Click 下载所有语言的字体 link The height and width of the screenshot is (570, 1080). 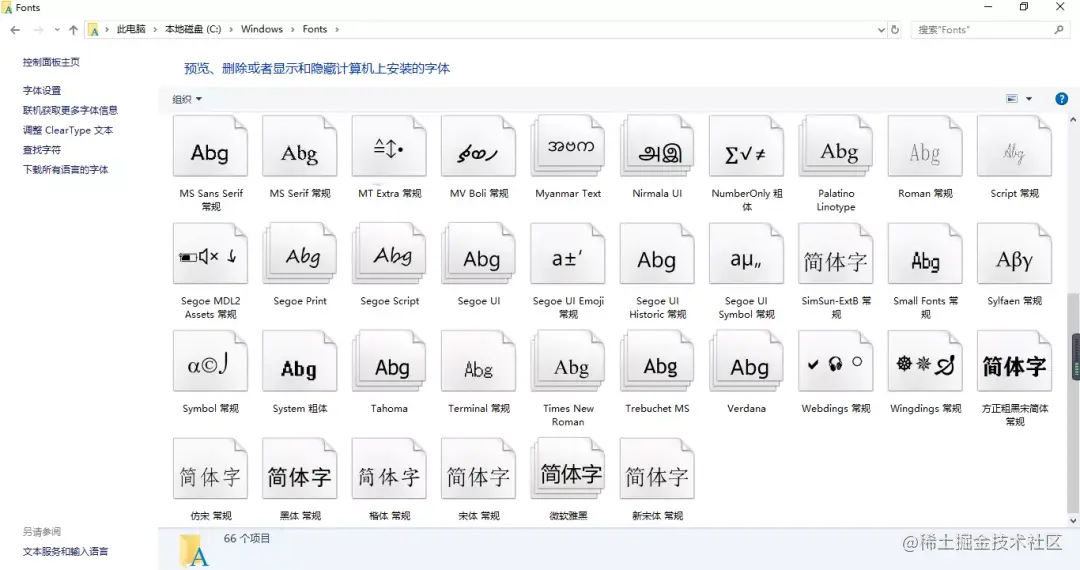(65, 169)
